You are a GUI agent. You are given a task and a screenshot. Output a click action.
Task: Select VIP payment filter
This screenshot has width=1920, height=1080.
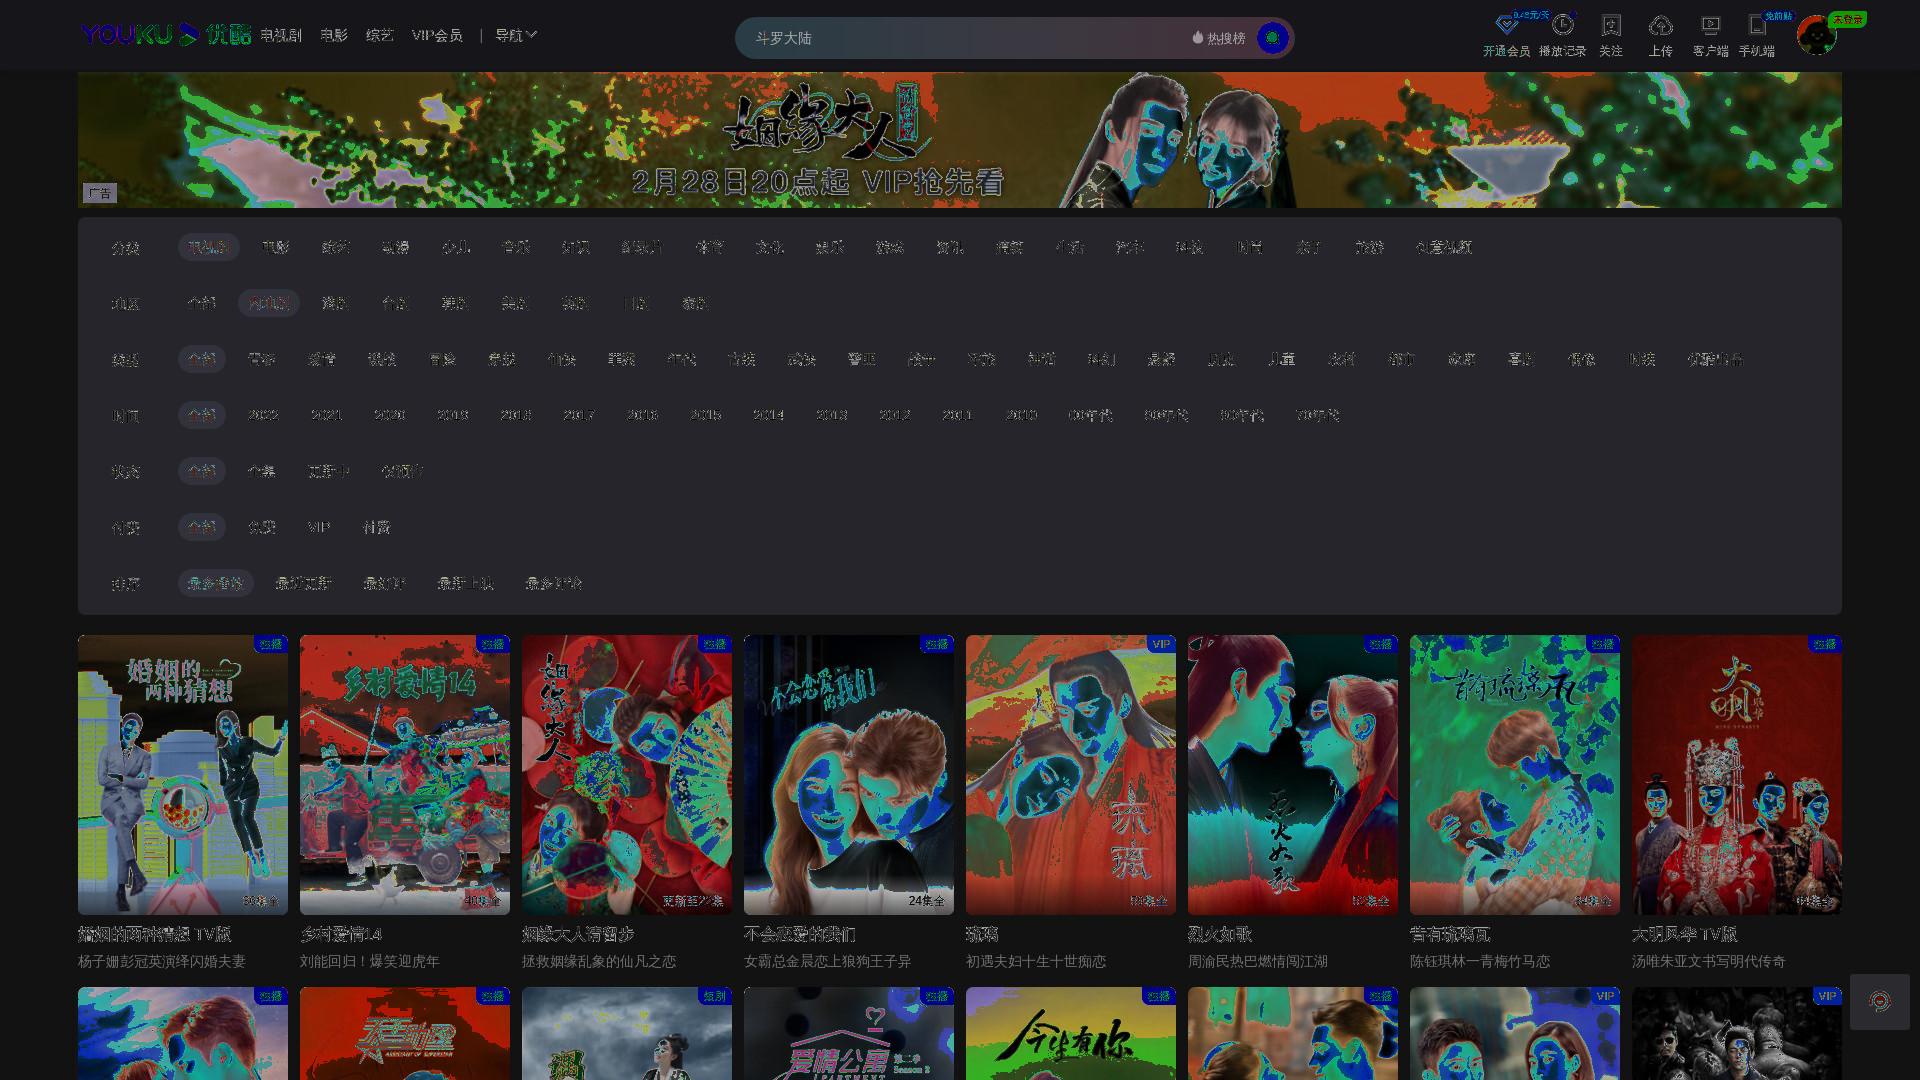318,527
